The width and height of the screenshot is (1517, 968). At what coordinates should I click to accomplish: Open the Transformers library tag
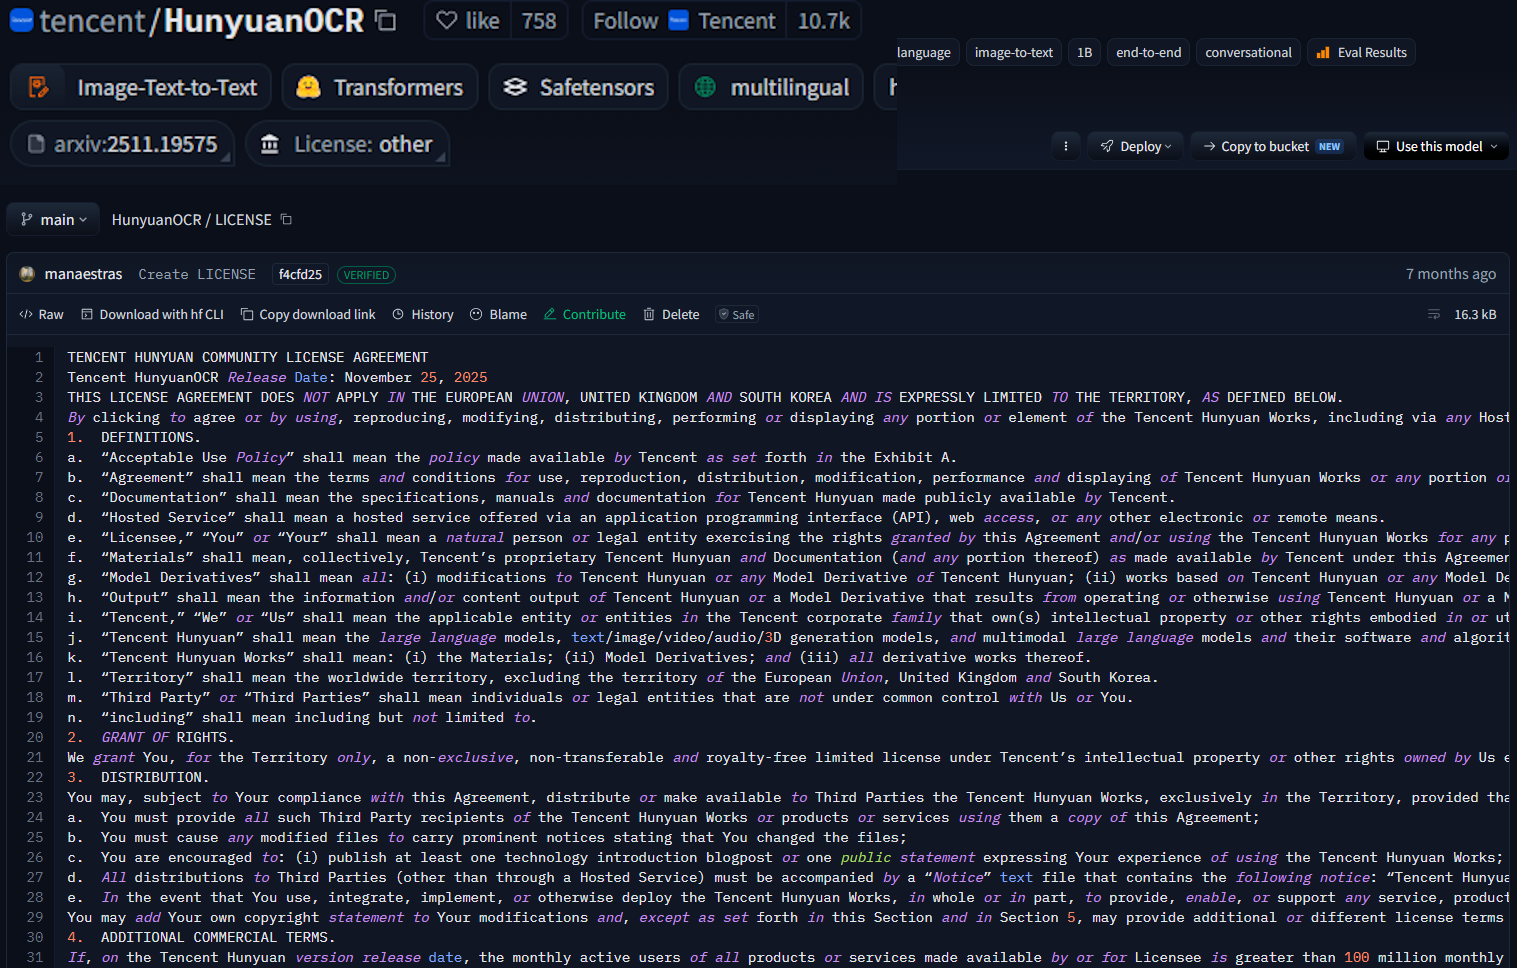coord(380,87)
